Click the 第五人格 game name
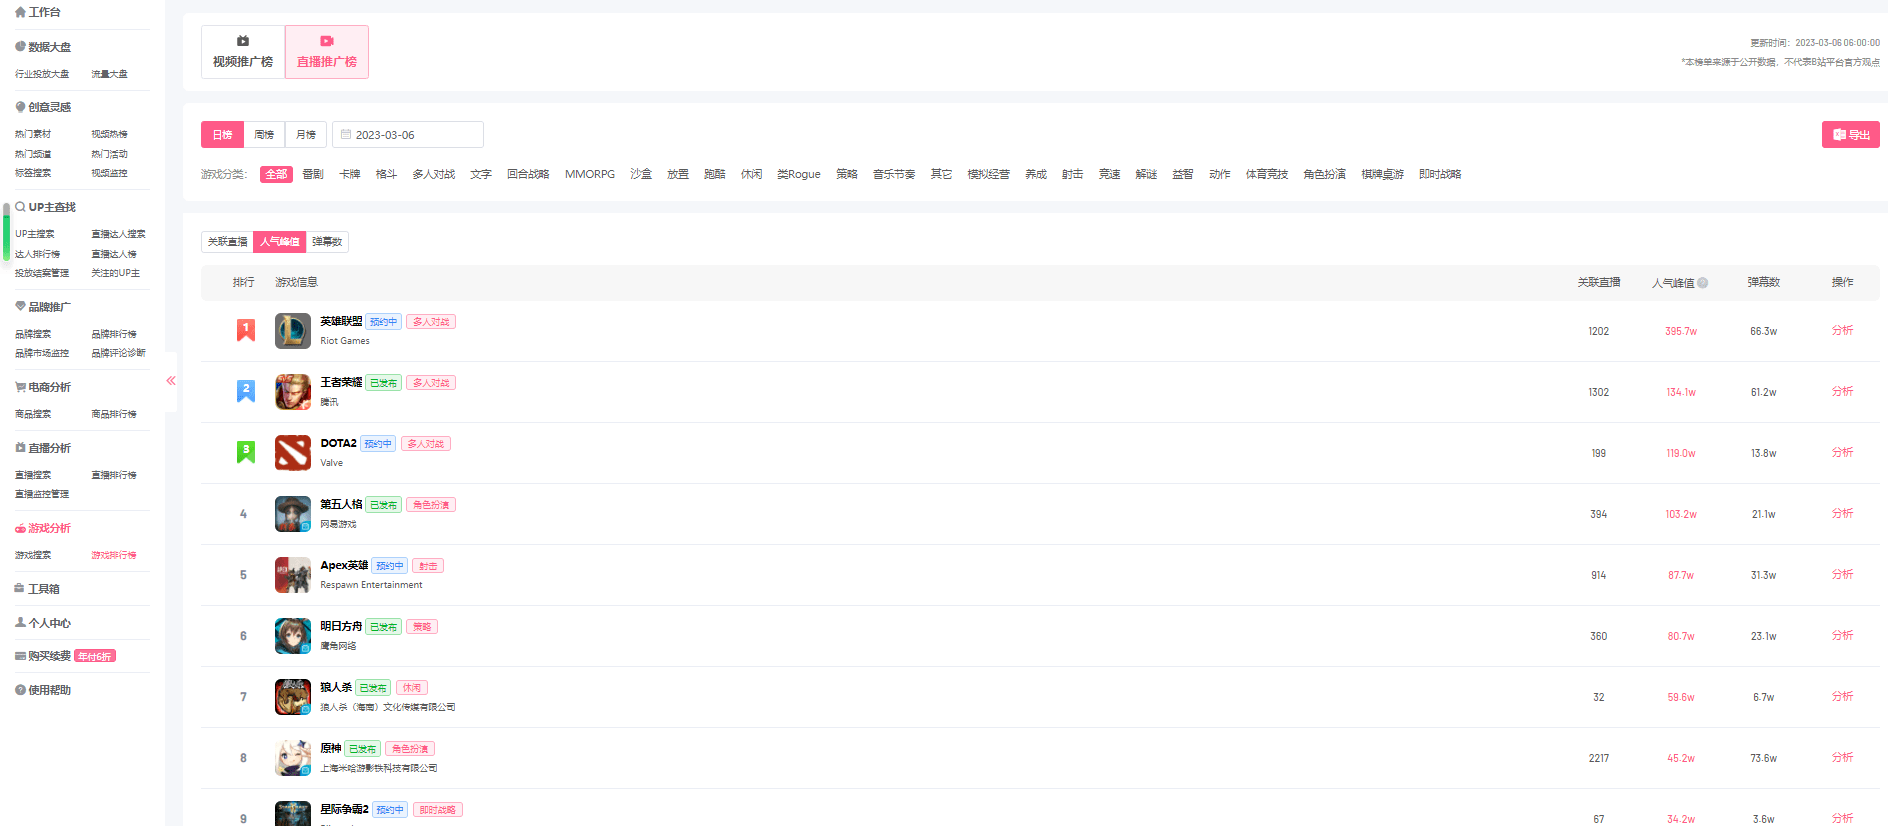The height and width of the screenshot is (826, 1888). point(341,504)
